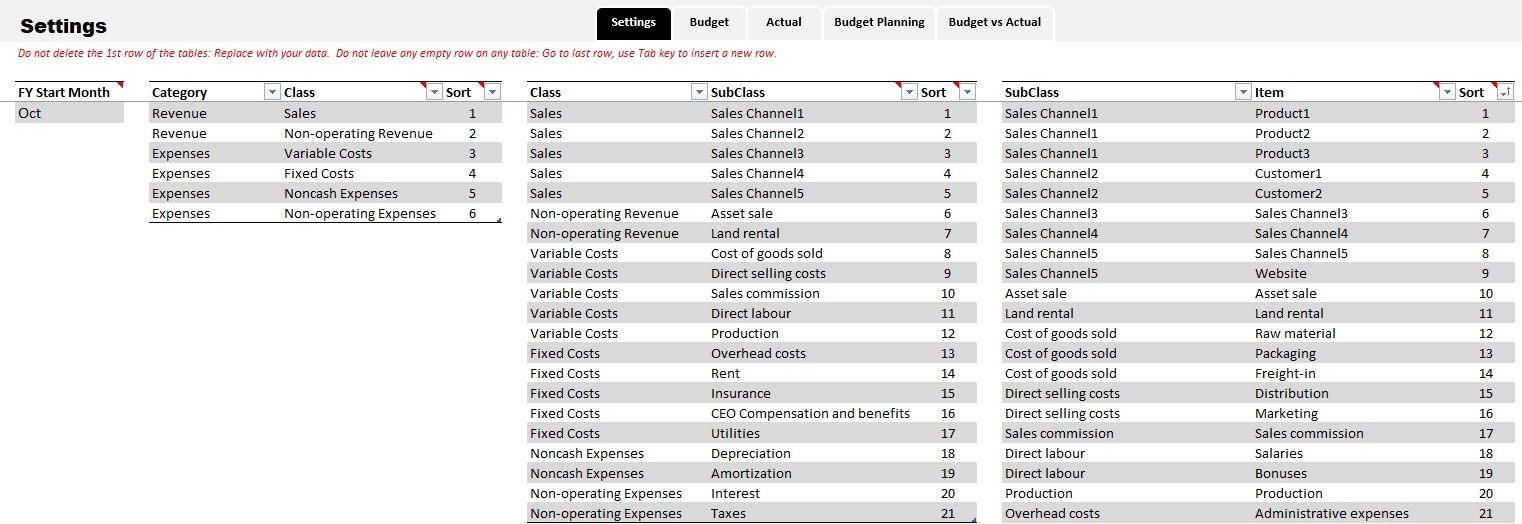Select the red instruction note text

pos(397,54)
